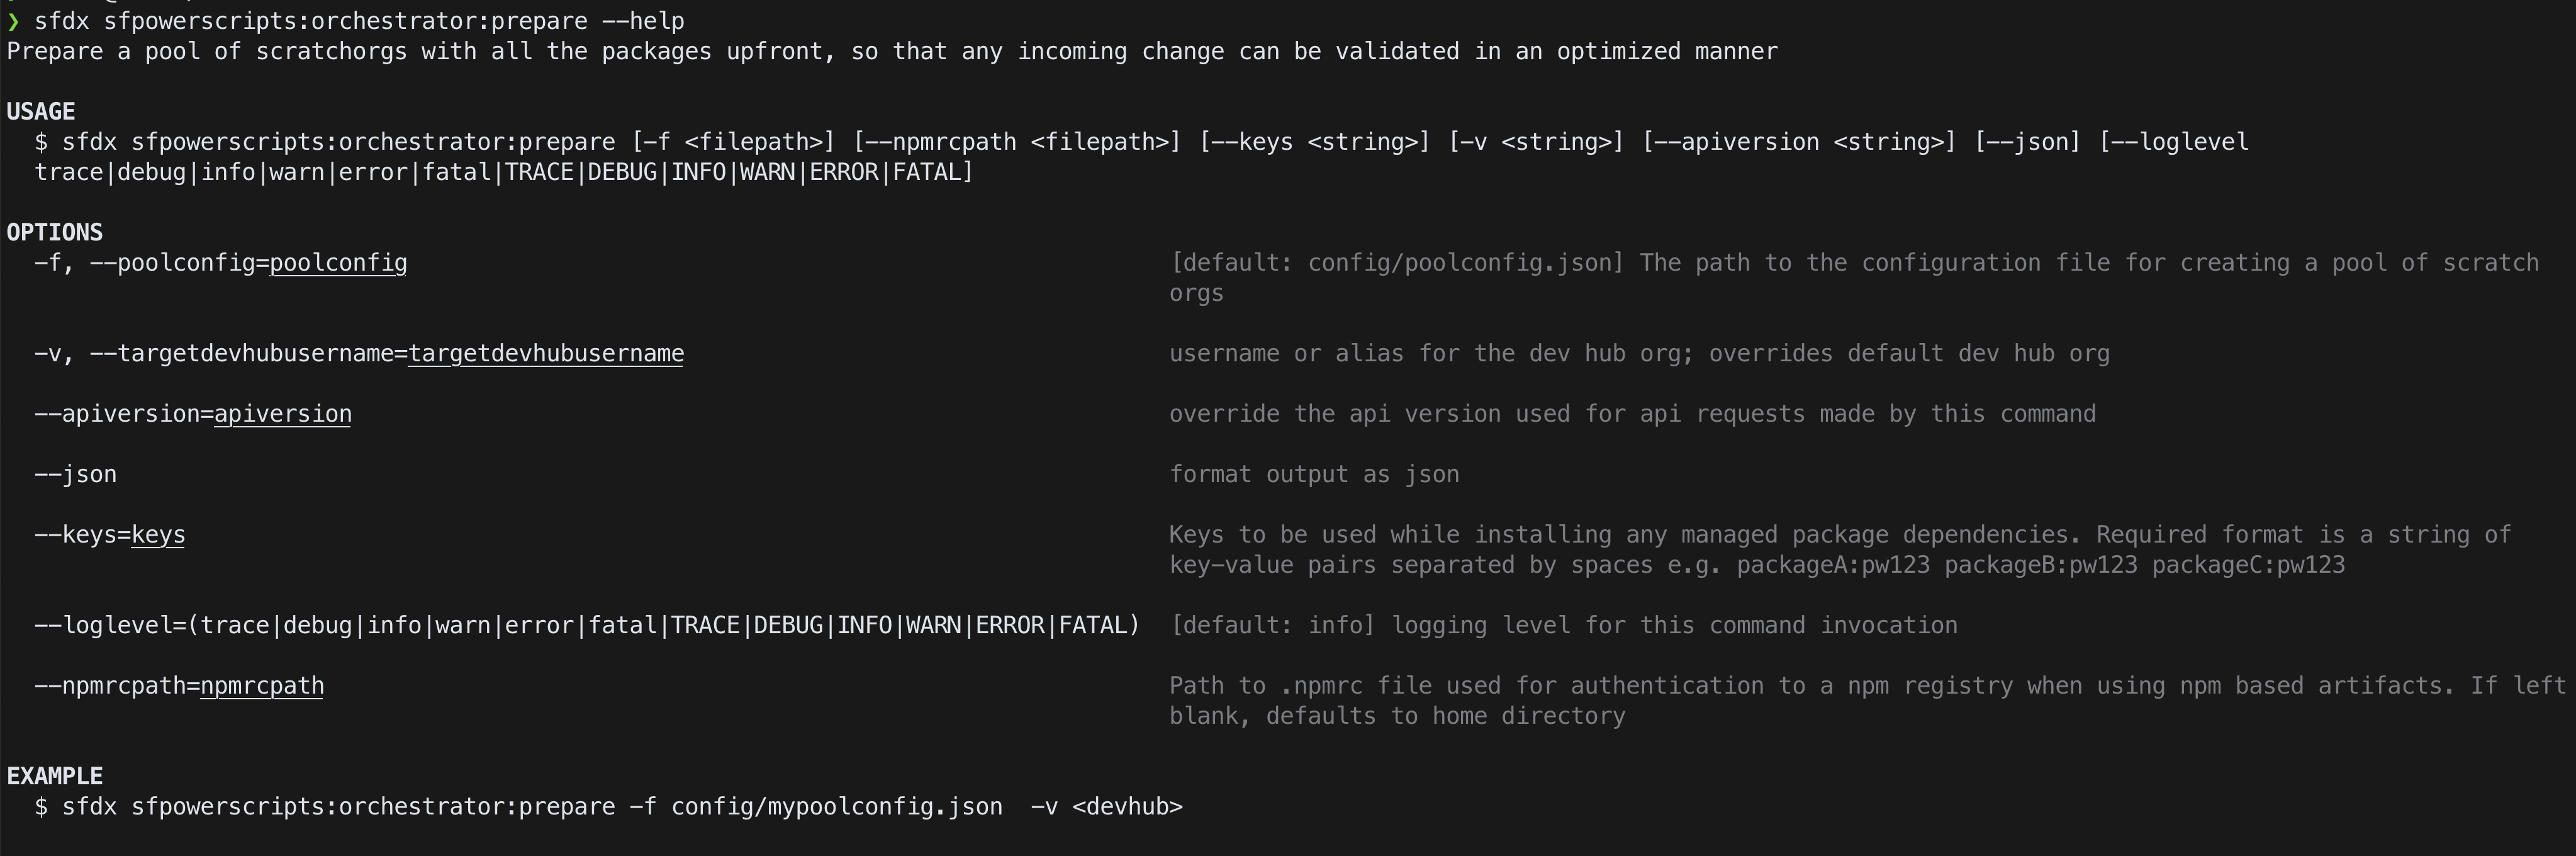This screenshot has width=2576, height=856.
Task: Click the packageA:pw123 sample key text
Action: tap(1833, 566)
